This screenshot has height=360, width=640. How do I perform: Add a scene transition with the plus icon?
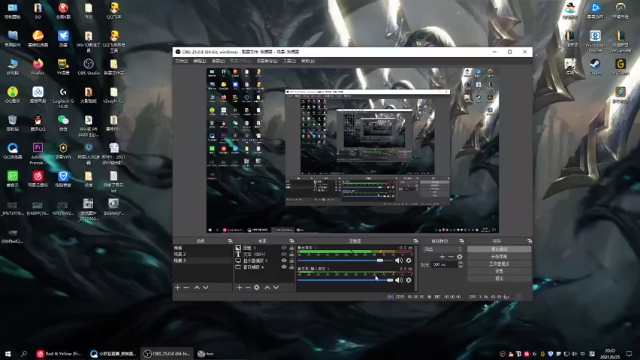442,257
